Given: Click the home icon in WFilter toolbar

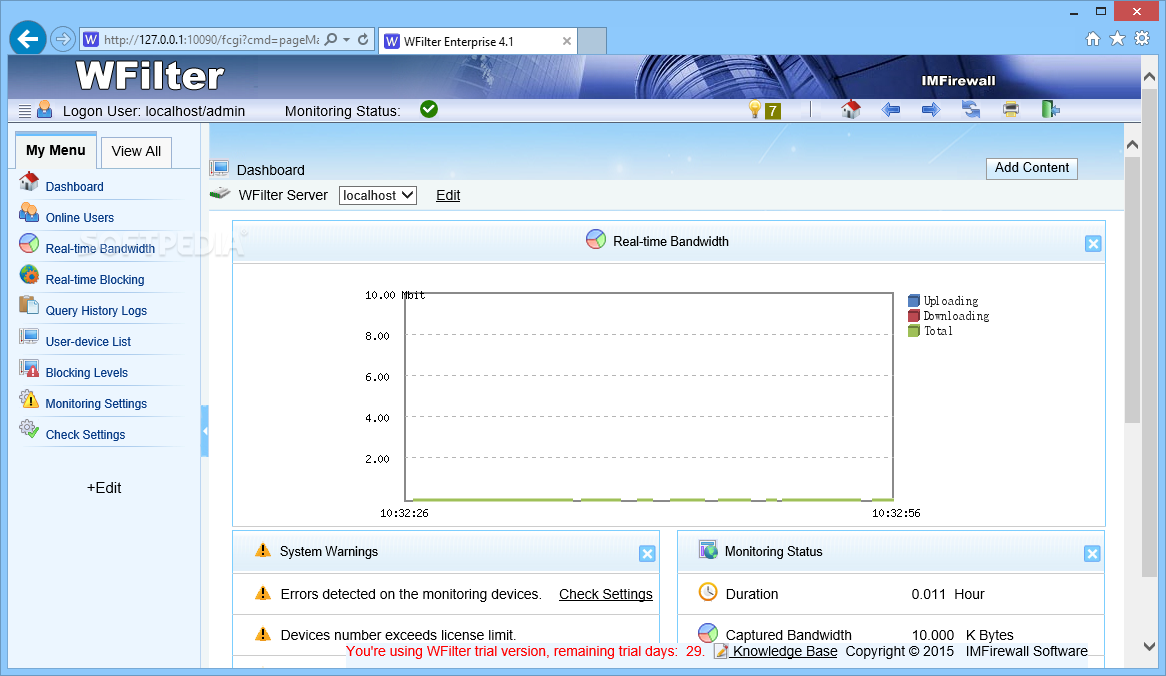Looking at the screenshot, I should click(x=851, y=109).
